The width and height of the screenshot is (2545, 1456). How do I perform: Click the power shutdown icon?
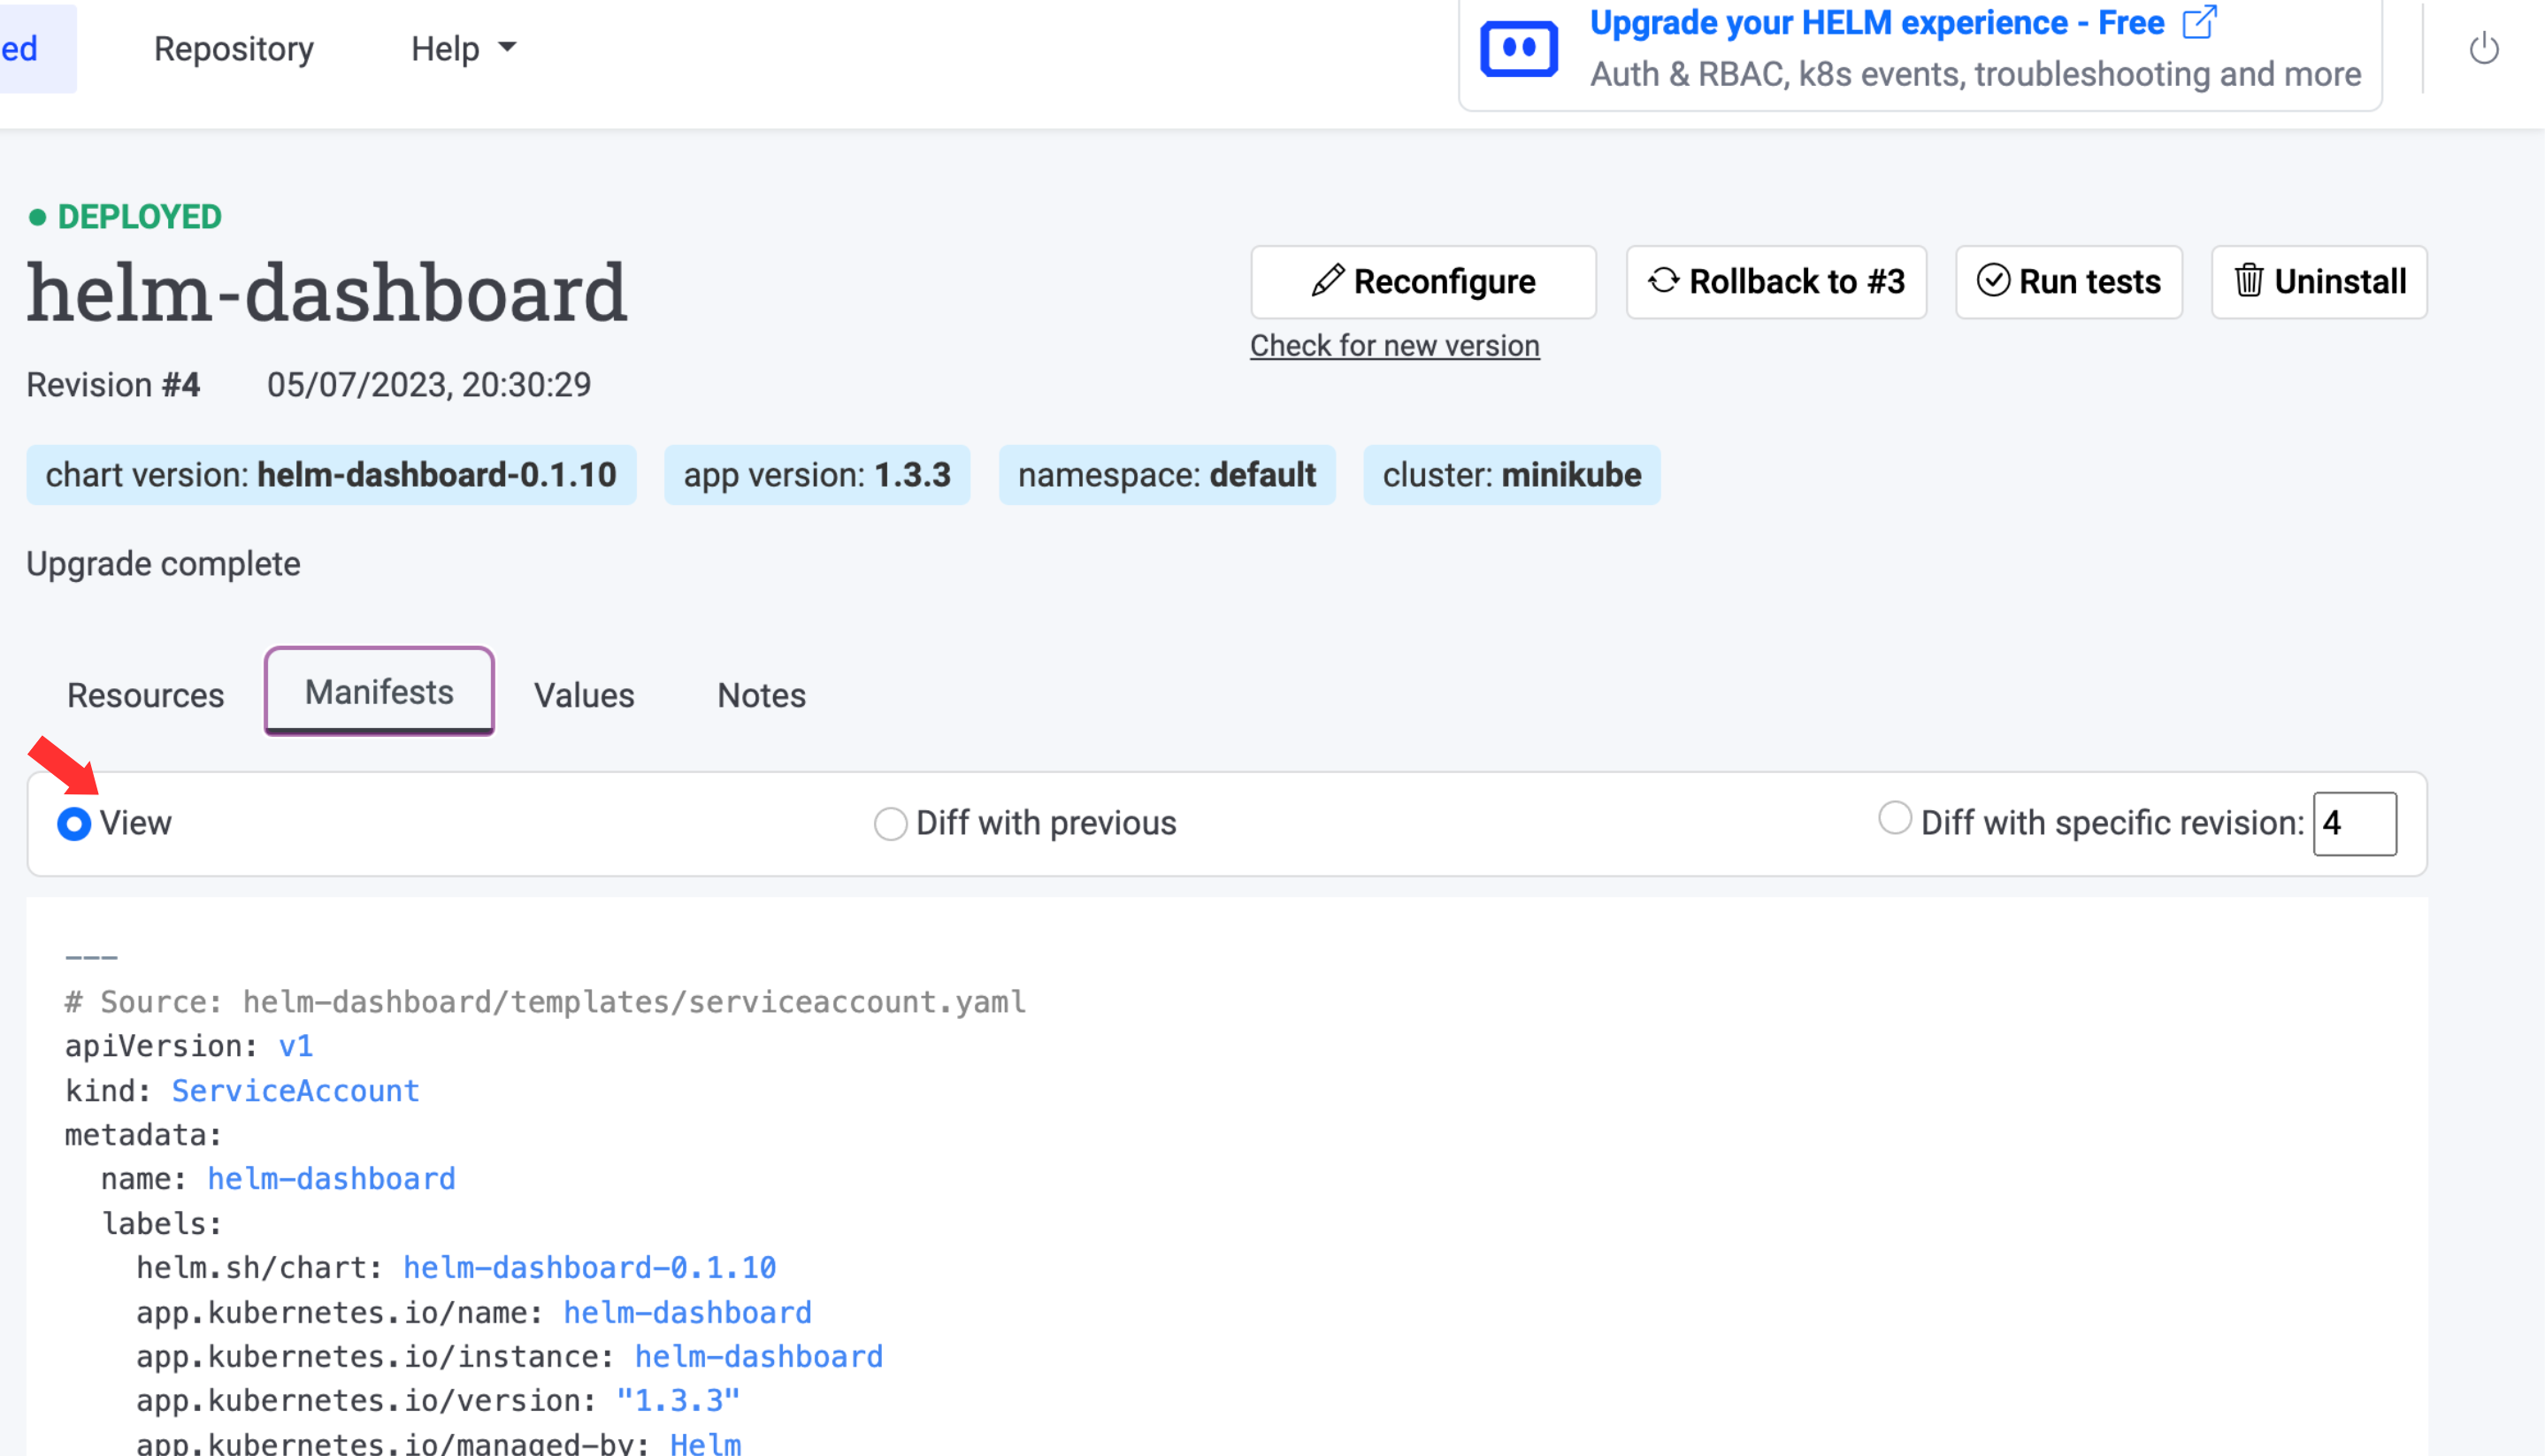(x=2483, y=48)
